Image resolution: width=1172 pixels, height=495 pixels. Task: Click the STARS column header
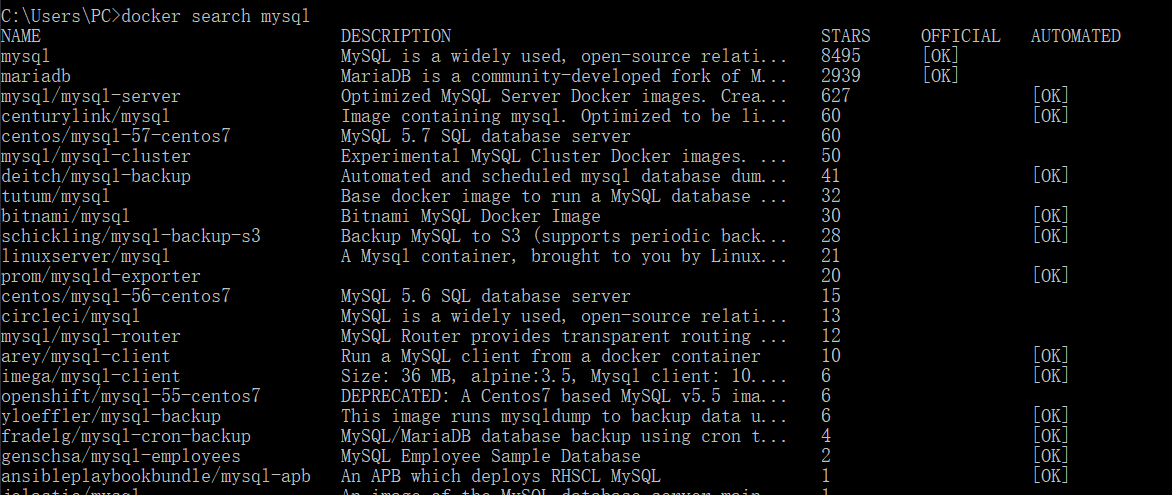tap(845, 36)
